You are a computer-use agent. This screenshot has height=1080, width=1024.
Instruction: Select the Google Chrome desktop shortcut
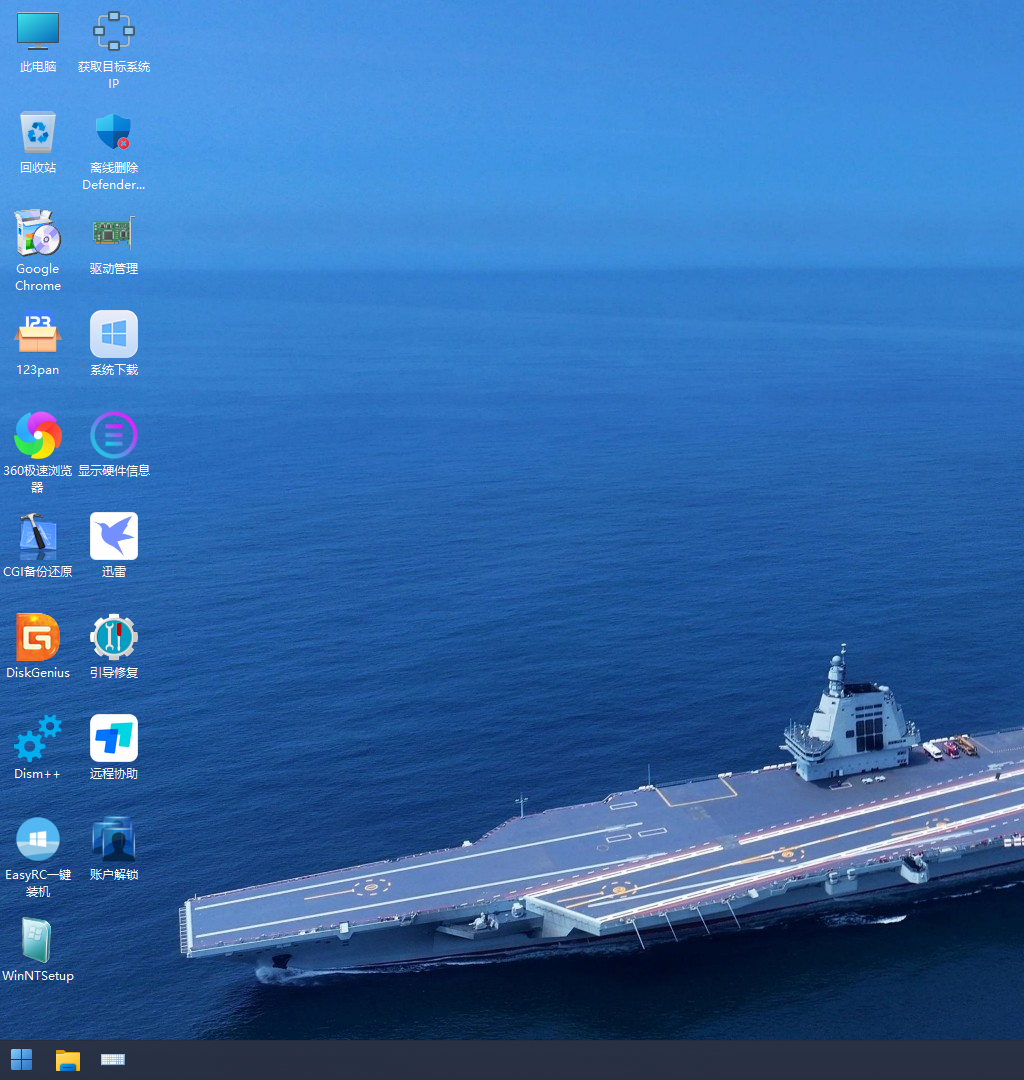point(38,234)
